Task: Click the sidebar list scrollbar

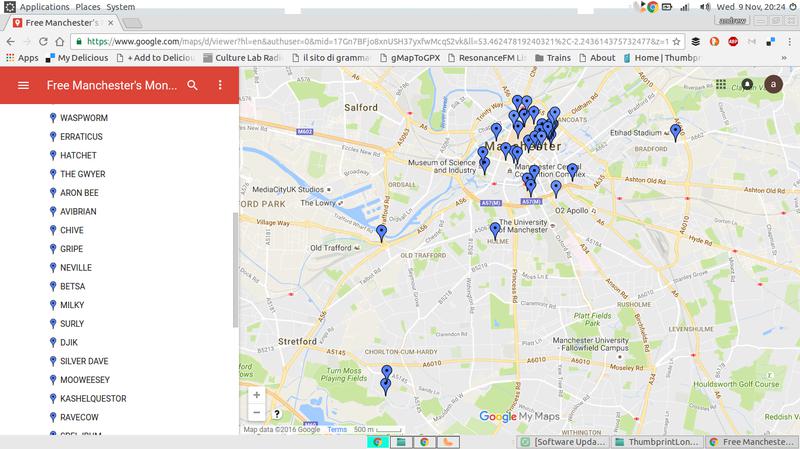Action: coord(235,269)
